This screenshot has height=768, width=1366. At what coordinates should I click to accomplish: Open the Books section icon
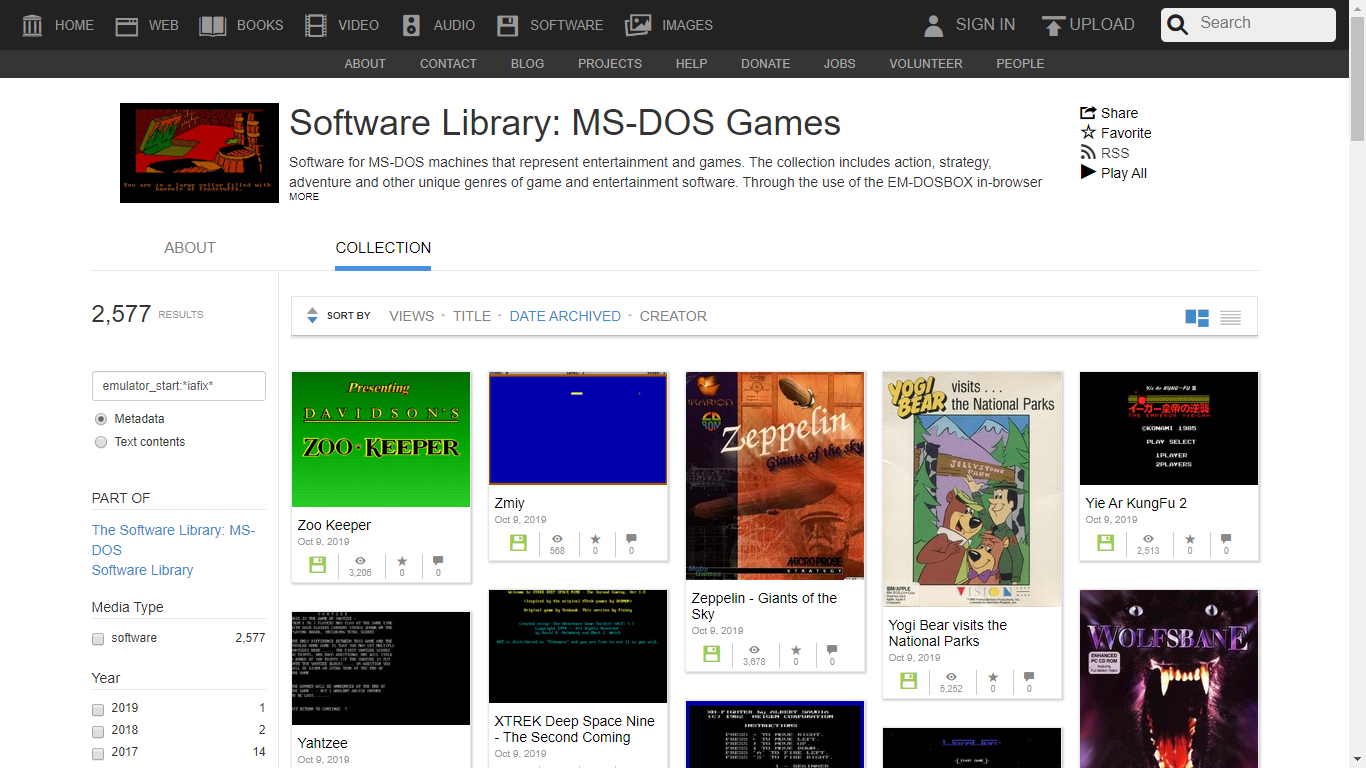213,25
